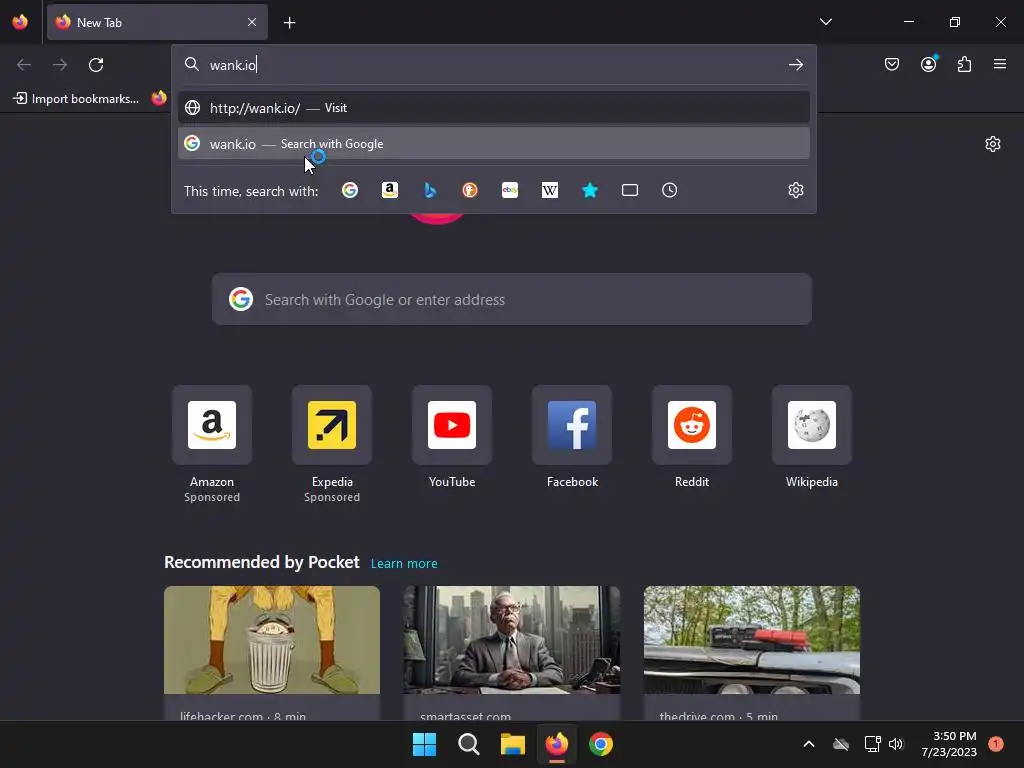Click the network icon in system tray
The height and width of the screenshot is (768, 1024).
point(872,744)
